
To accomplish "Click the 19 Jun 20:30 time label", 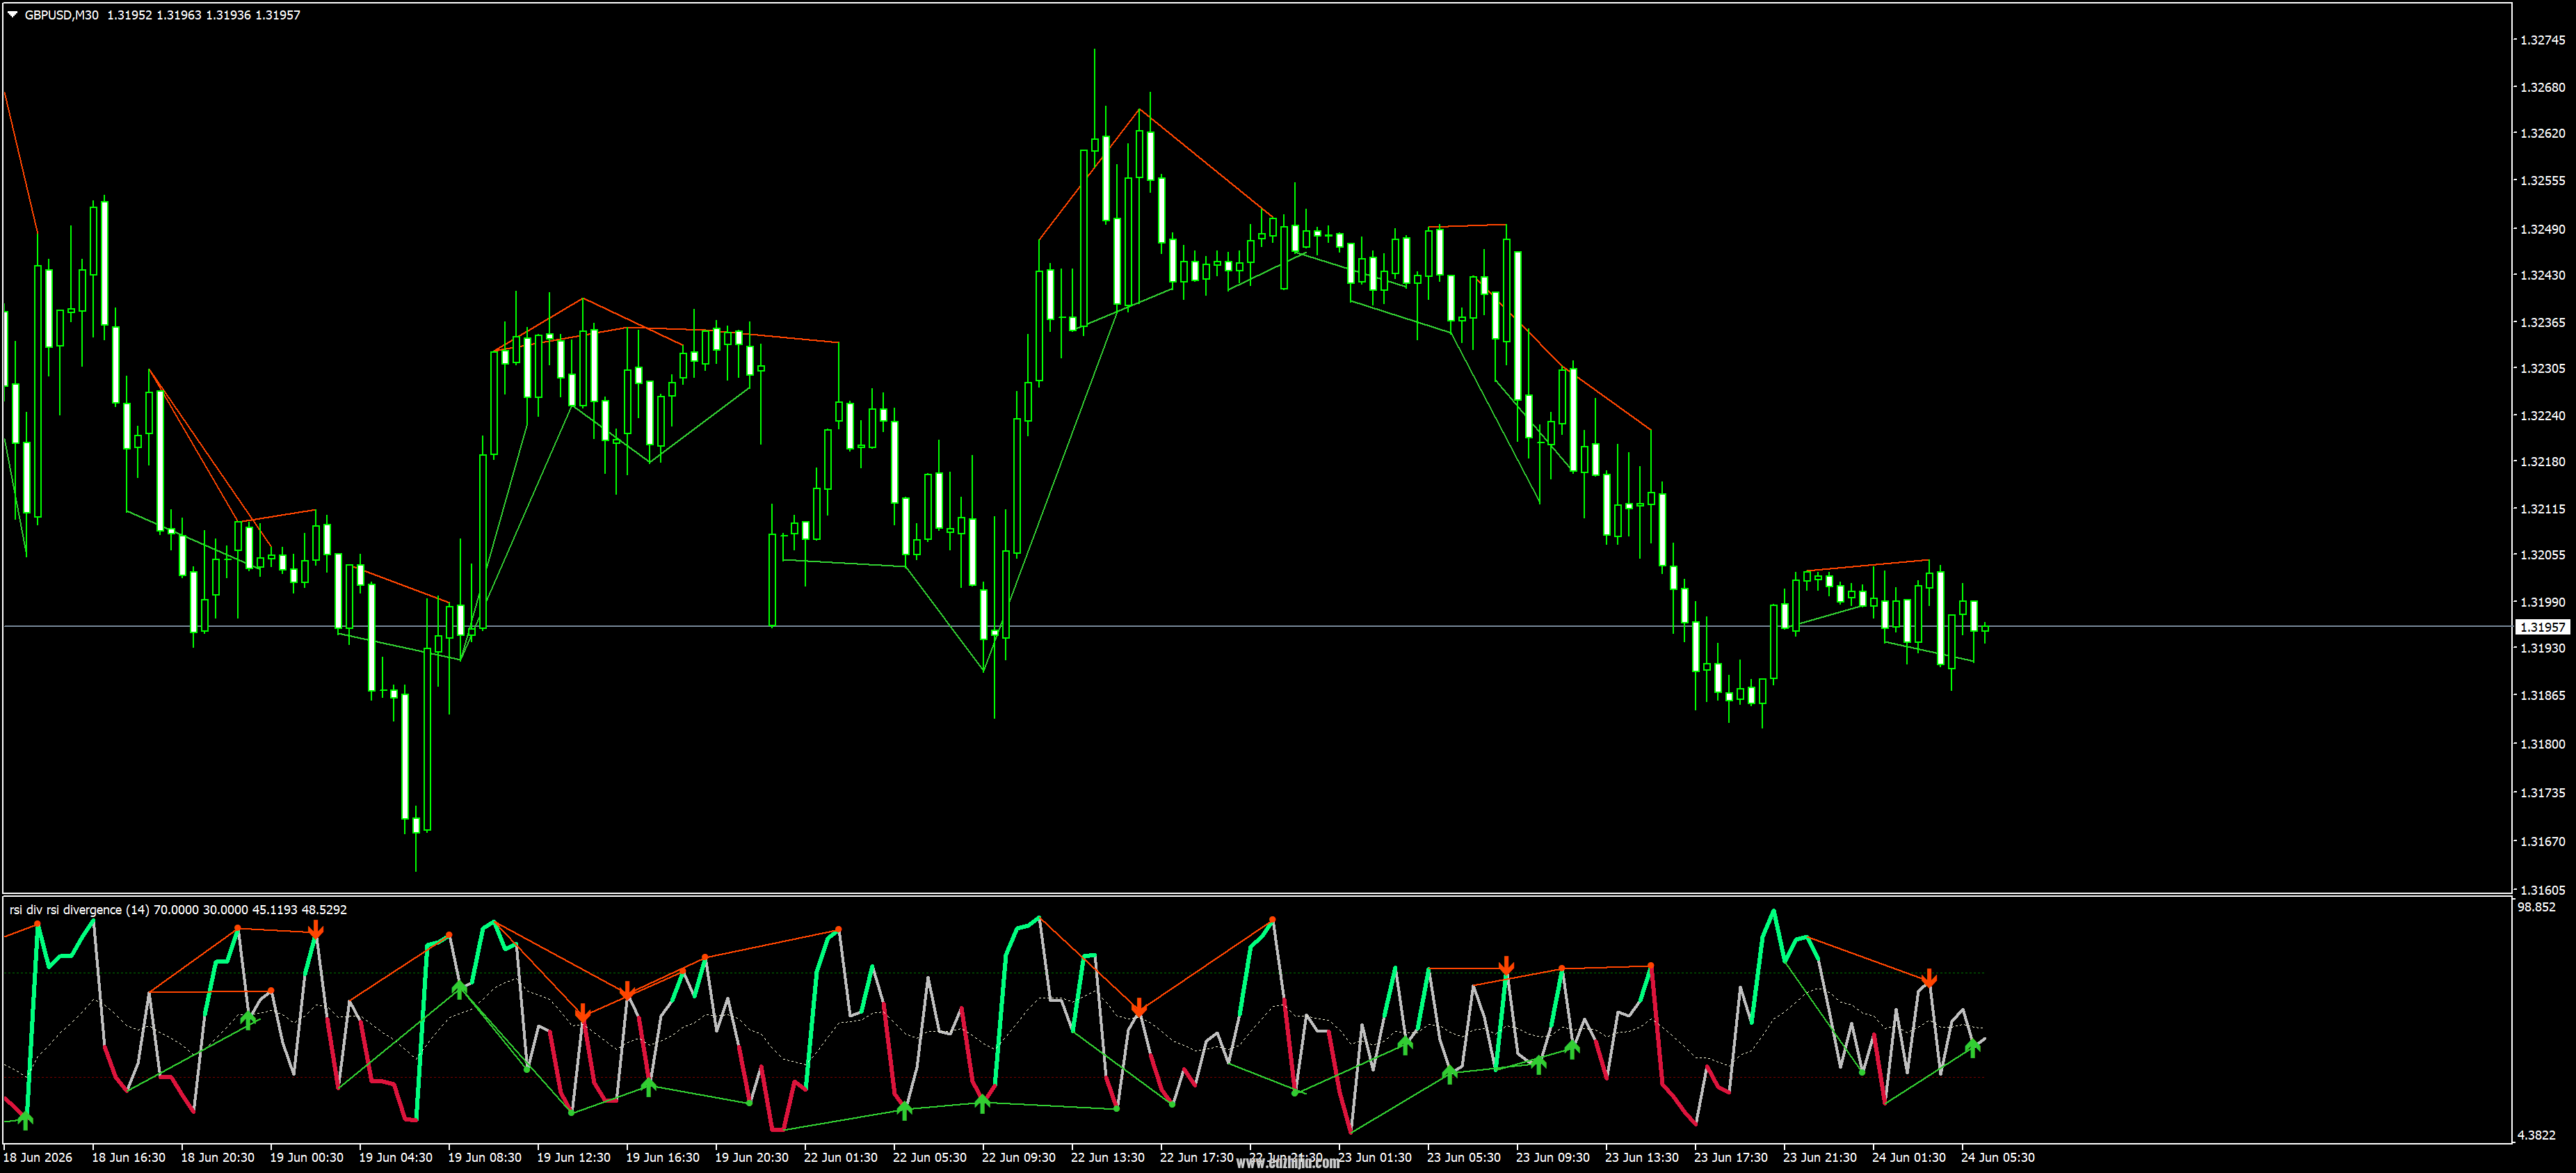I will point(751,1157).
